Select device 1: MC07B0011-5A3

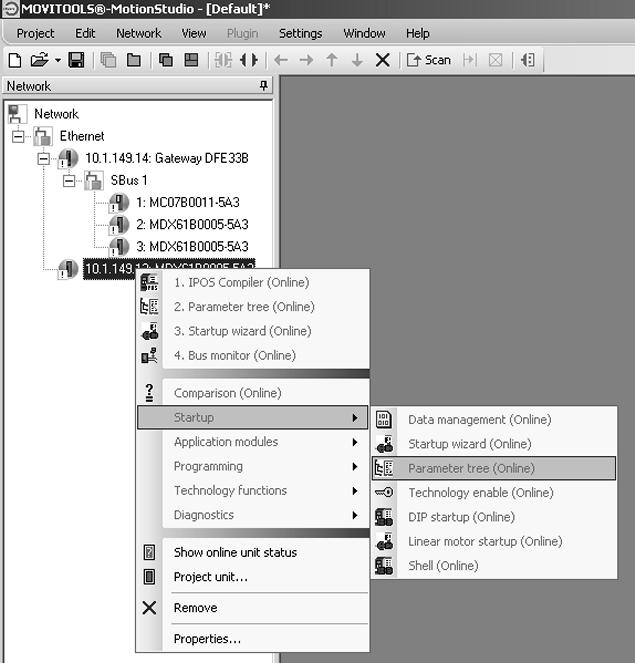coord(187,203)
